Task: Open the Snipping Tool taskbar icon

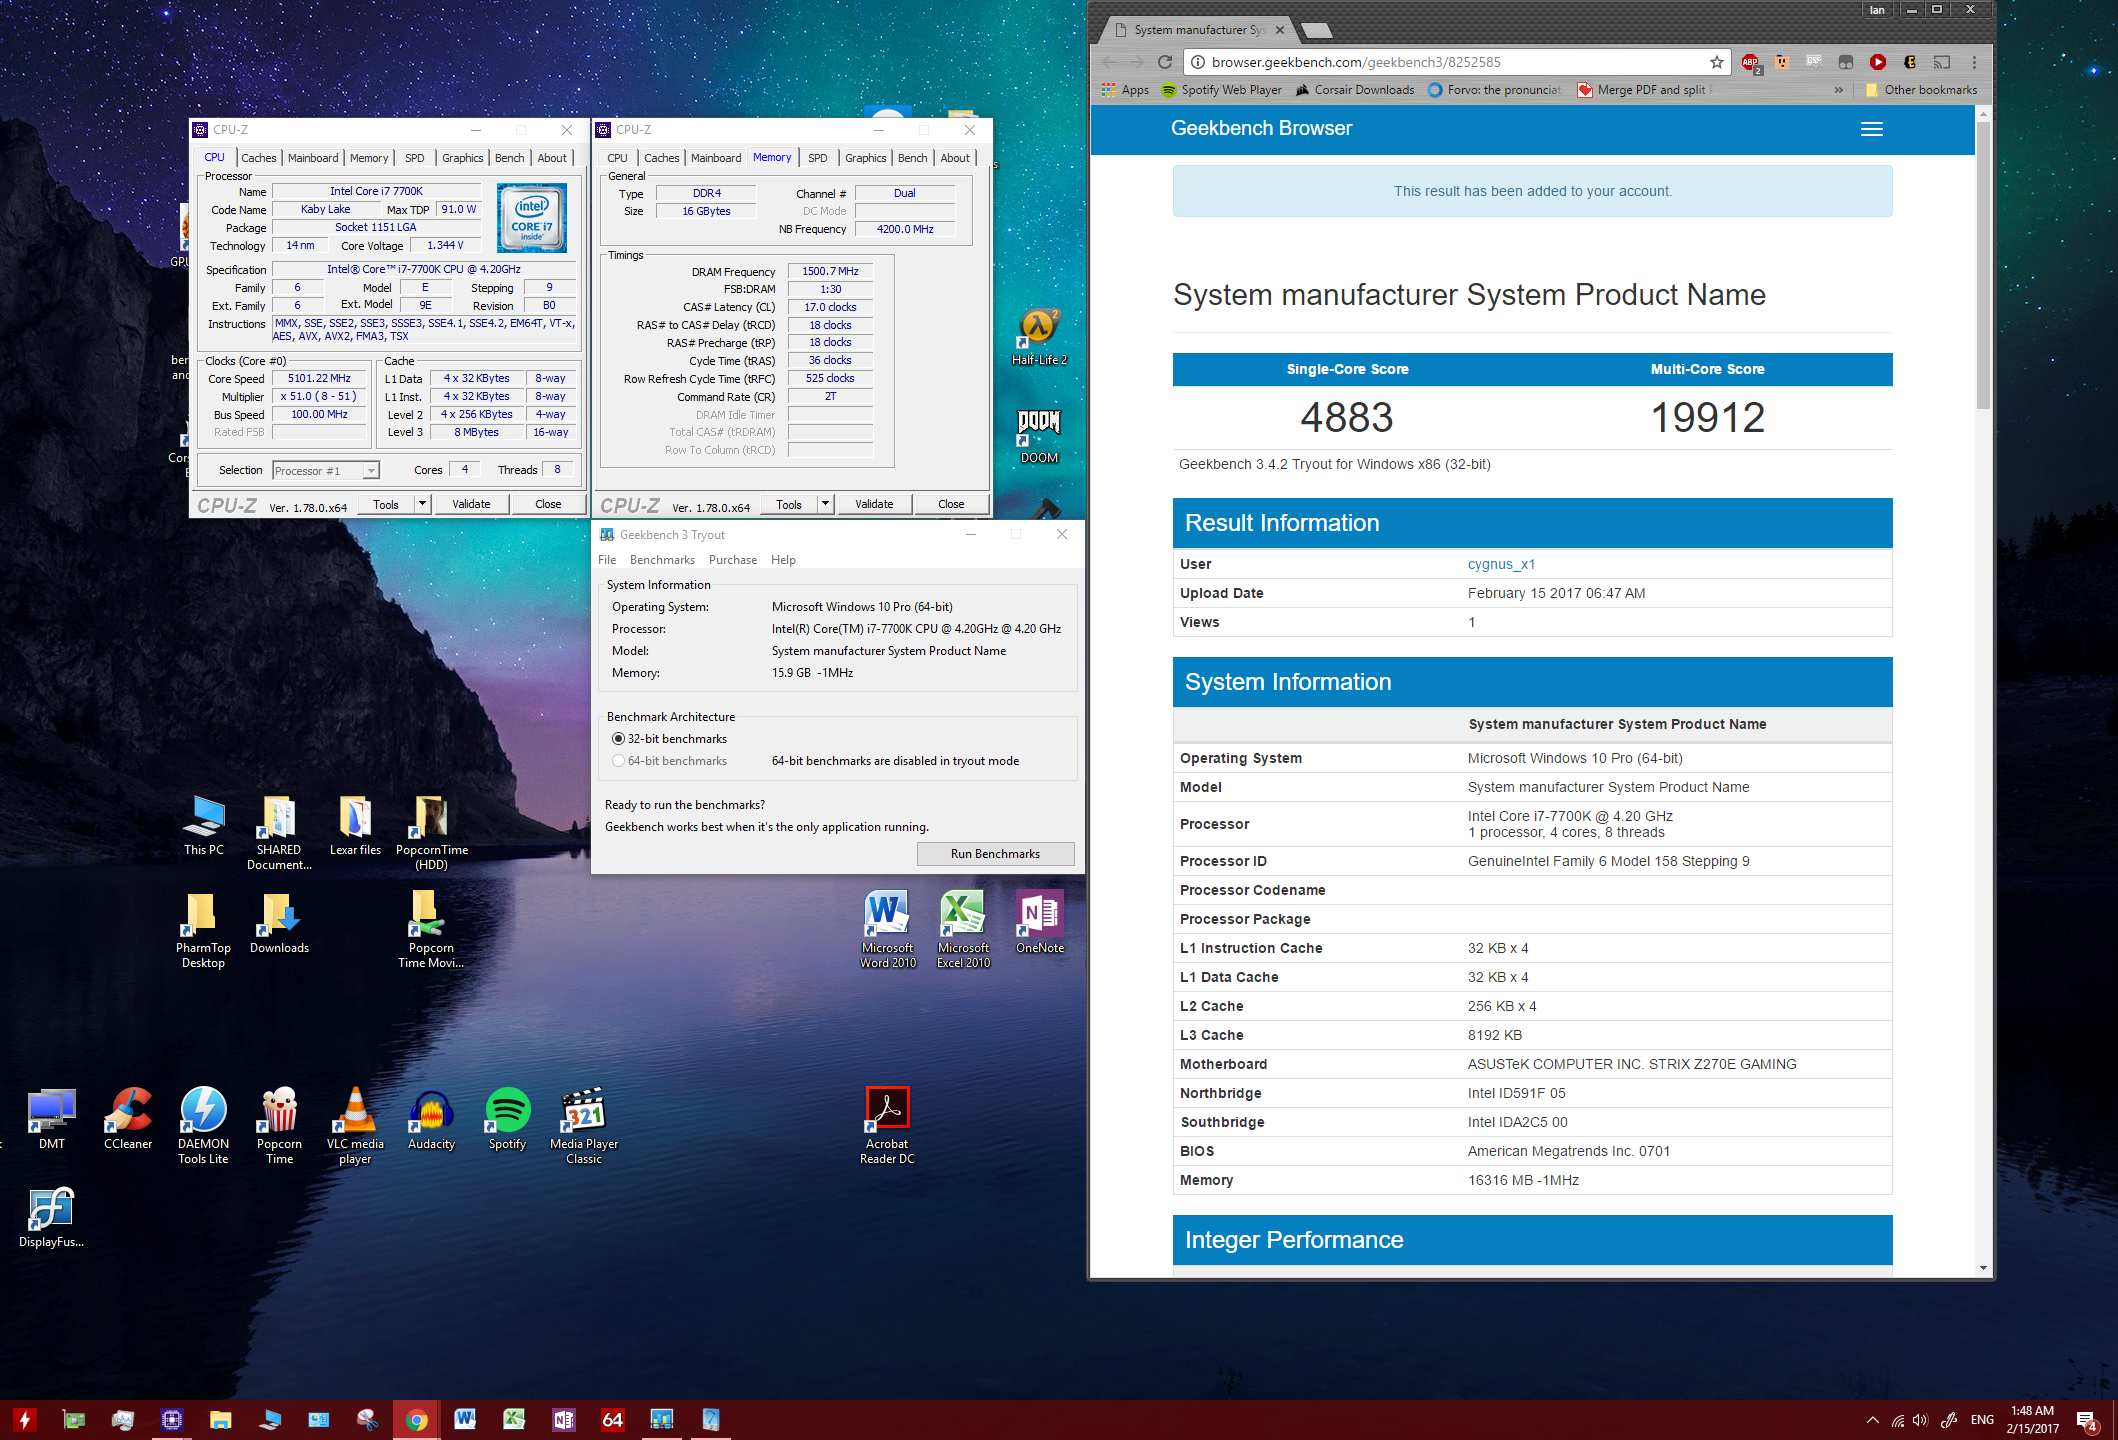Action: click(368, 1419)
